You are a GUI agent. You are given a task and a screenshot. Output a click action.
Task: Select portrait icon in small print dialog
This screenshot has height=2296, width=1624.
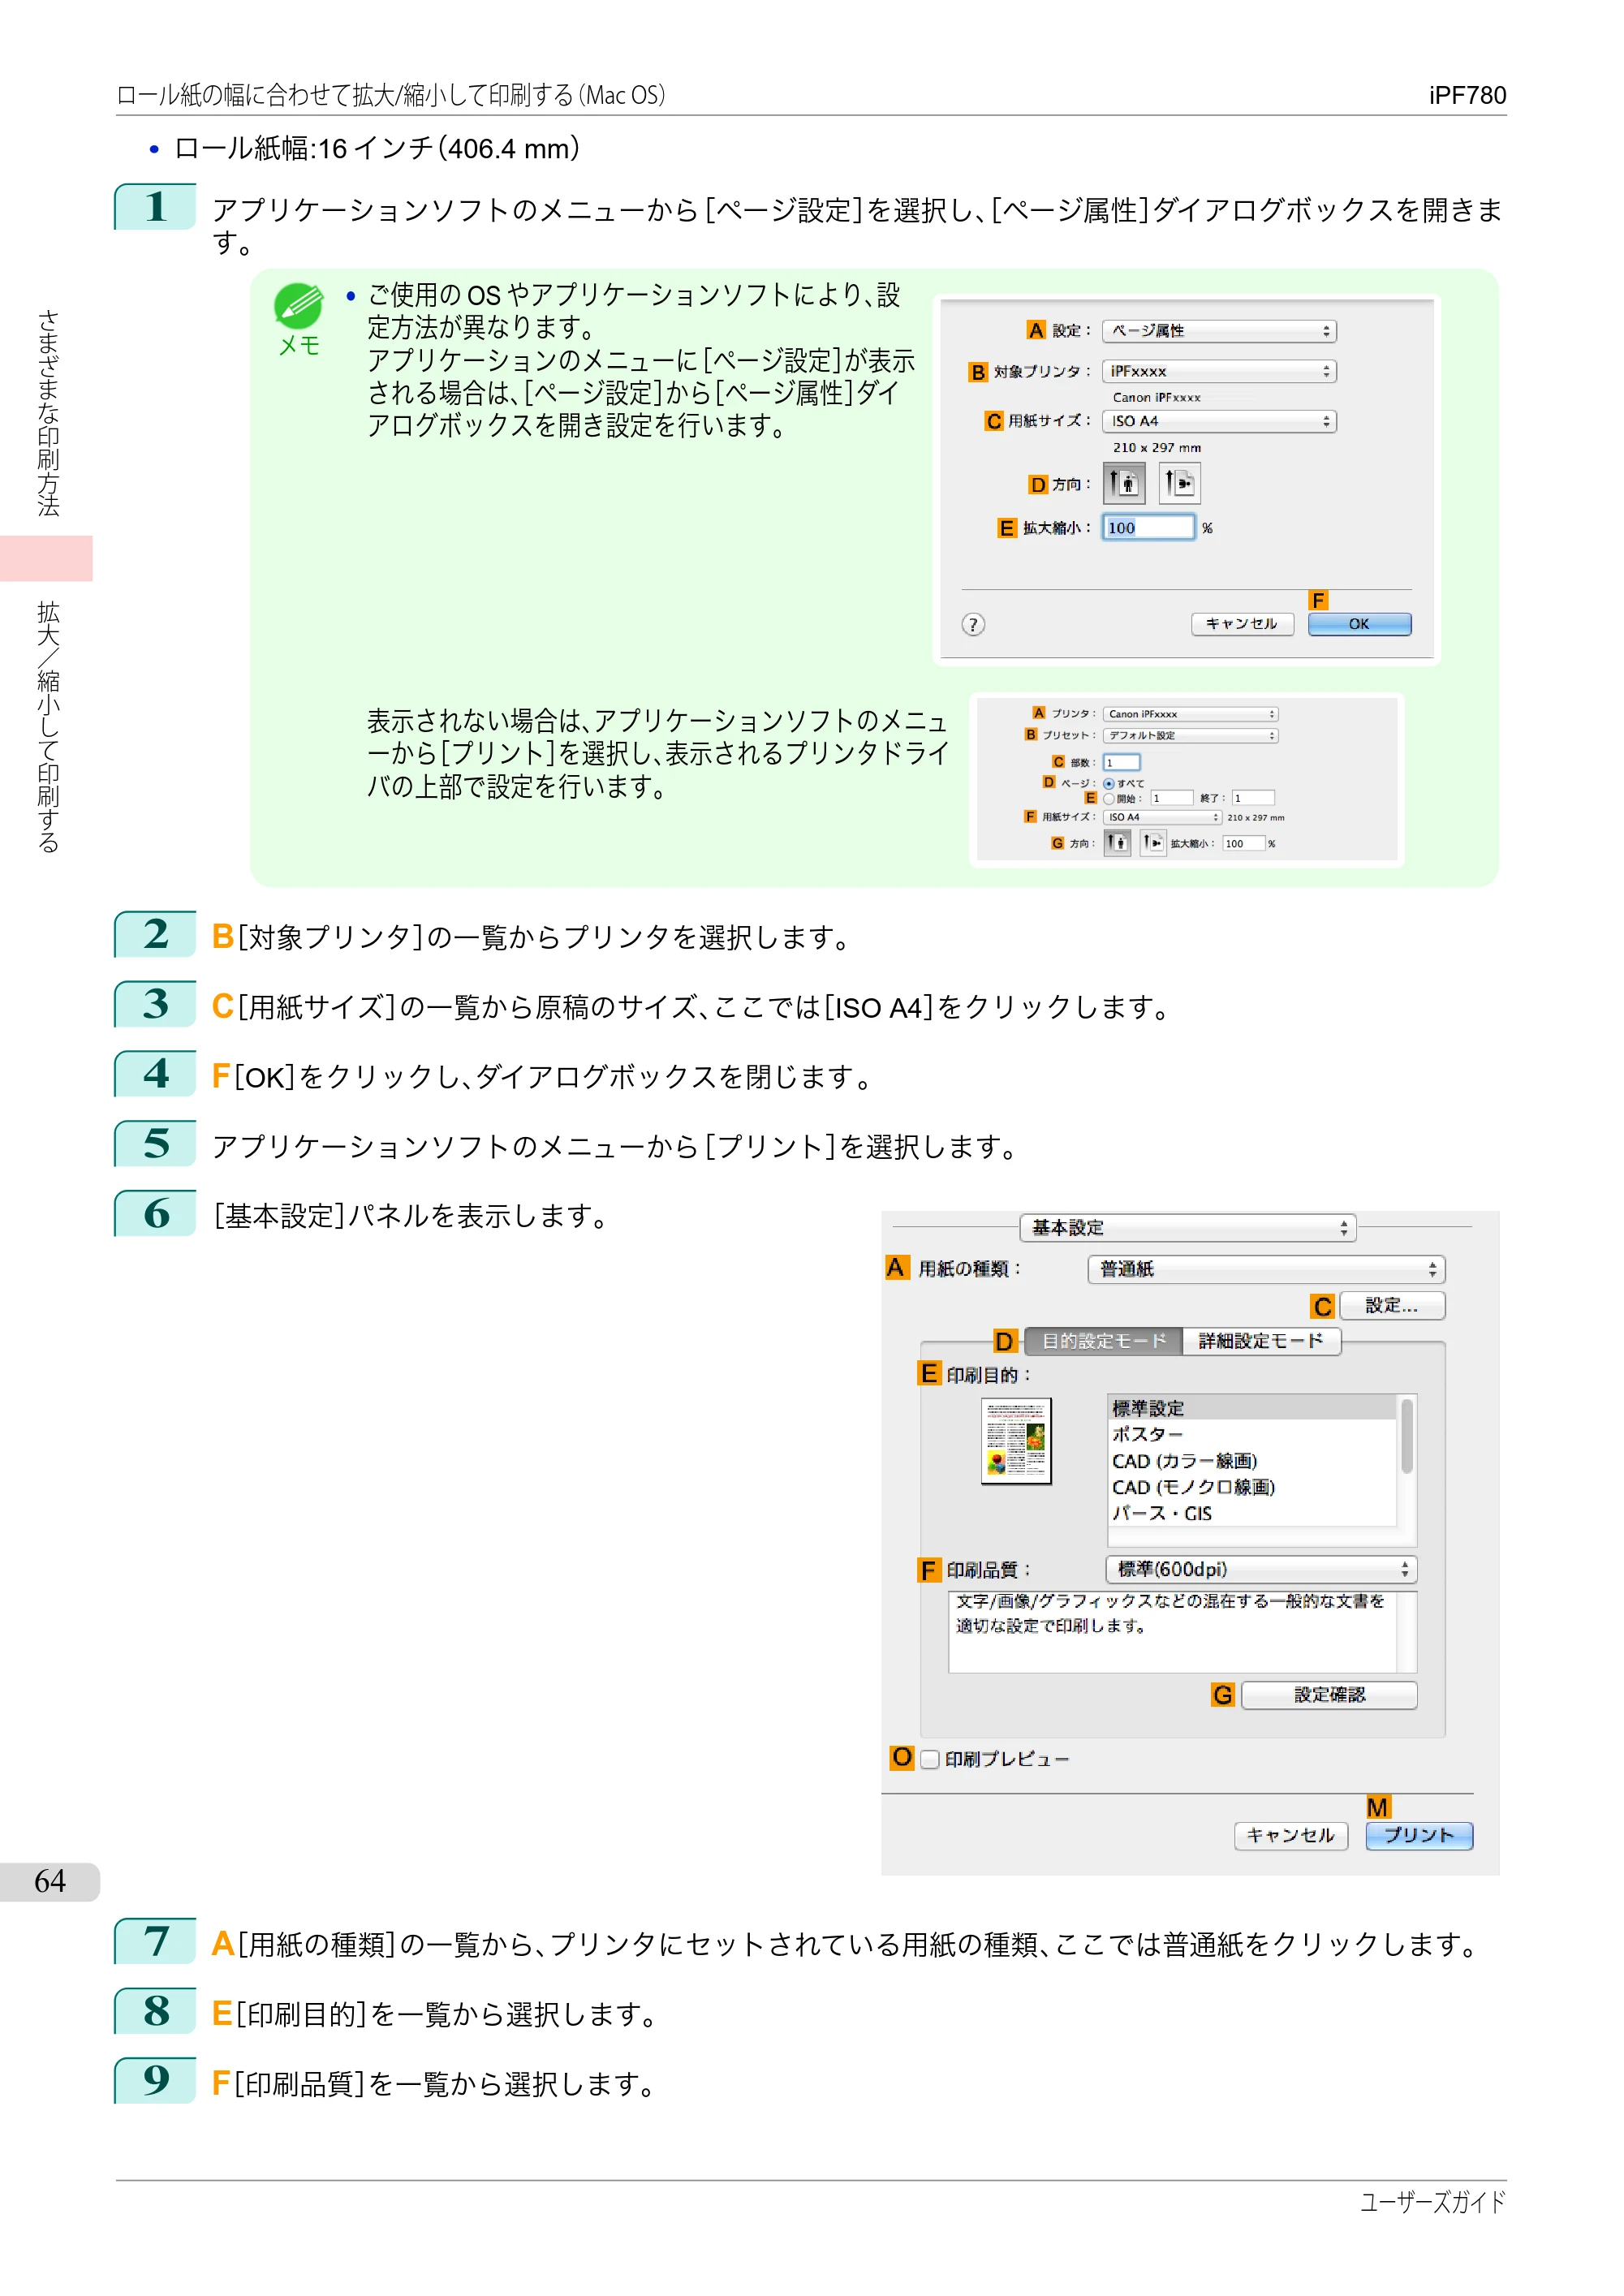point(1118,843)
